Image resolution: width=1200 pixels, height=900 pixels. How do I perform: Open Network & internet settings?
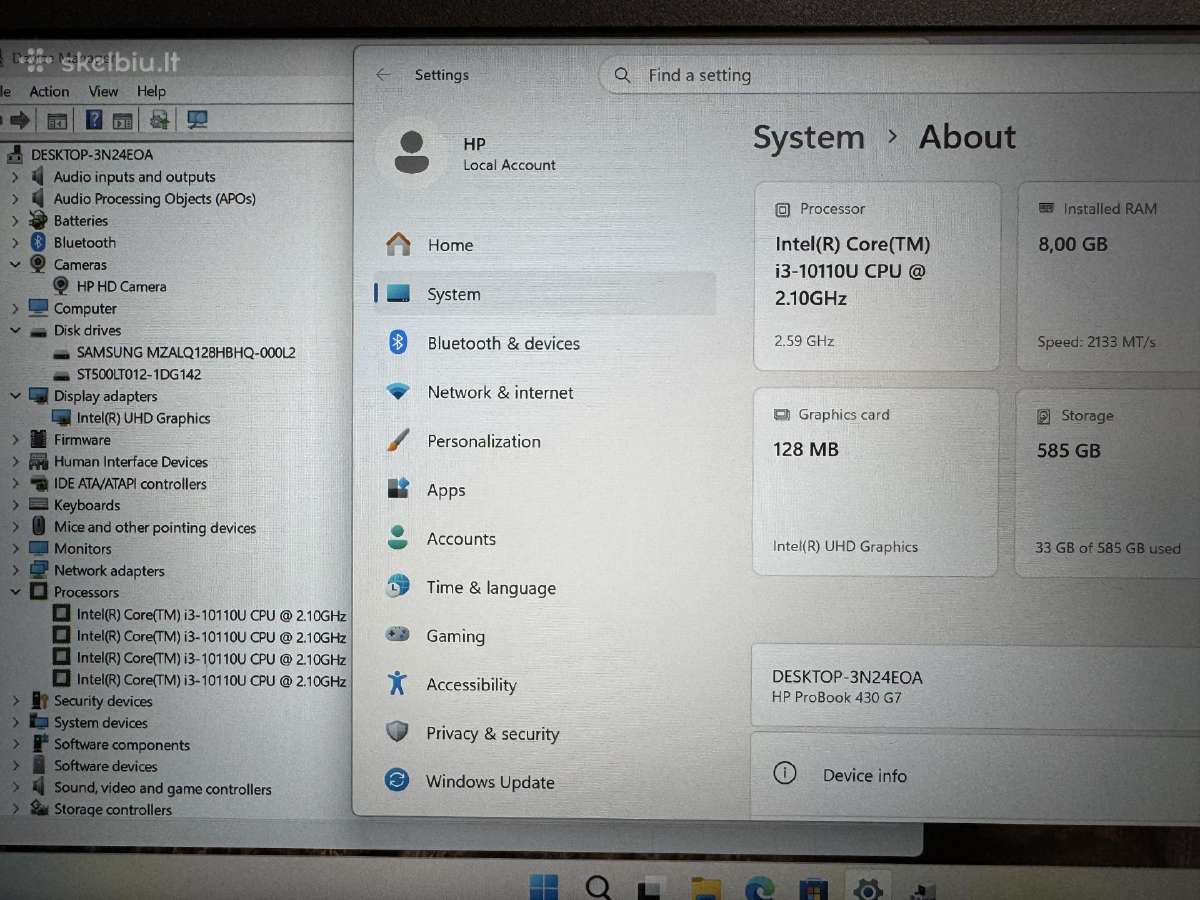545,392
